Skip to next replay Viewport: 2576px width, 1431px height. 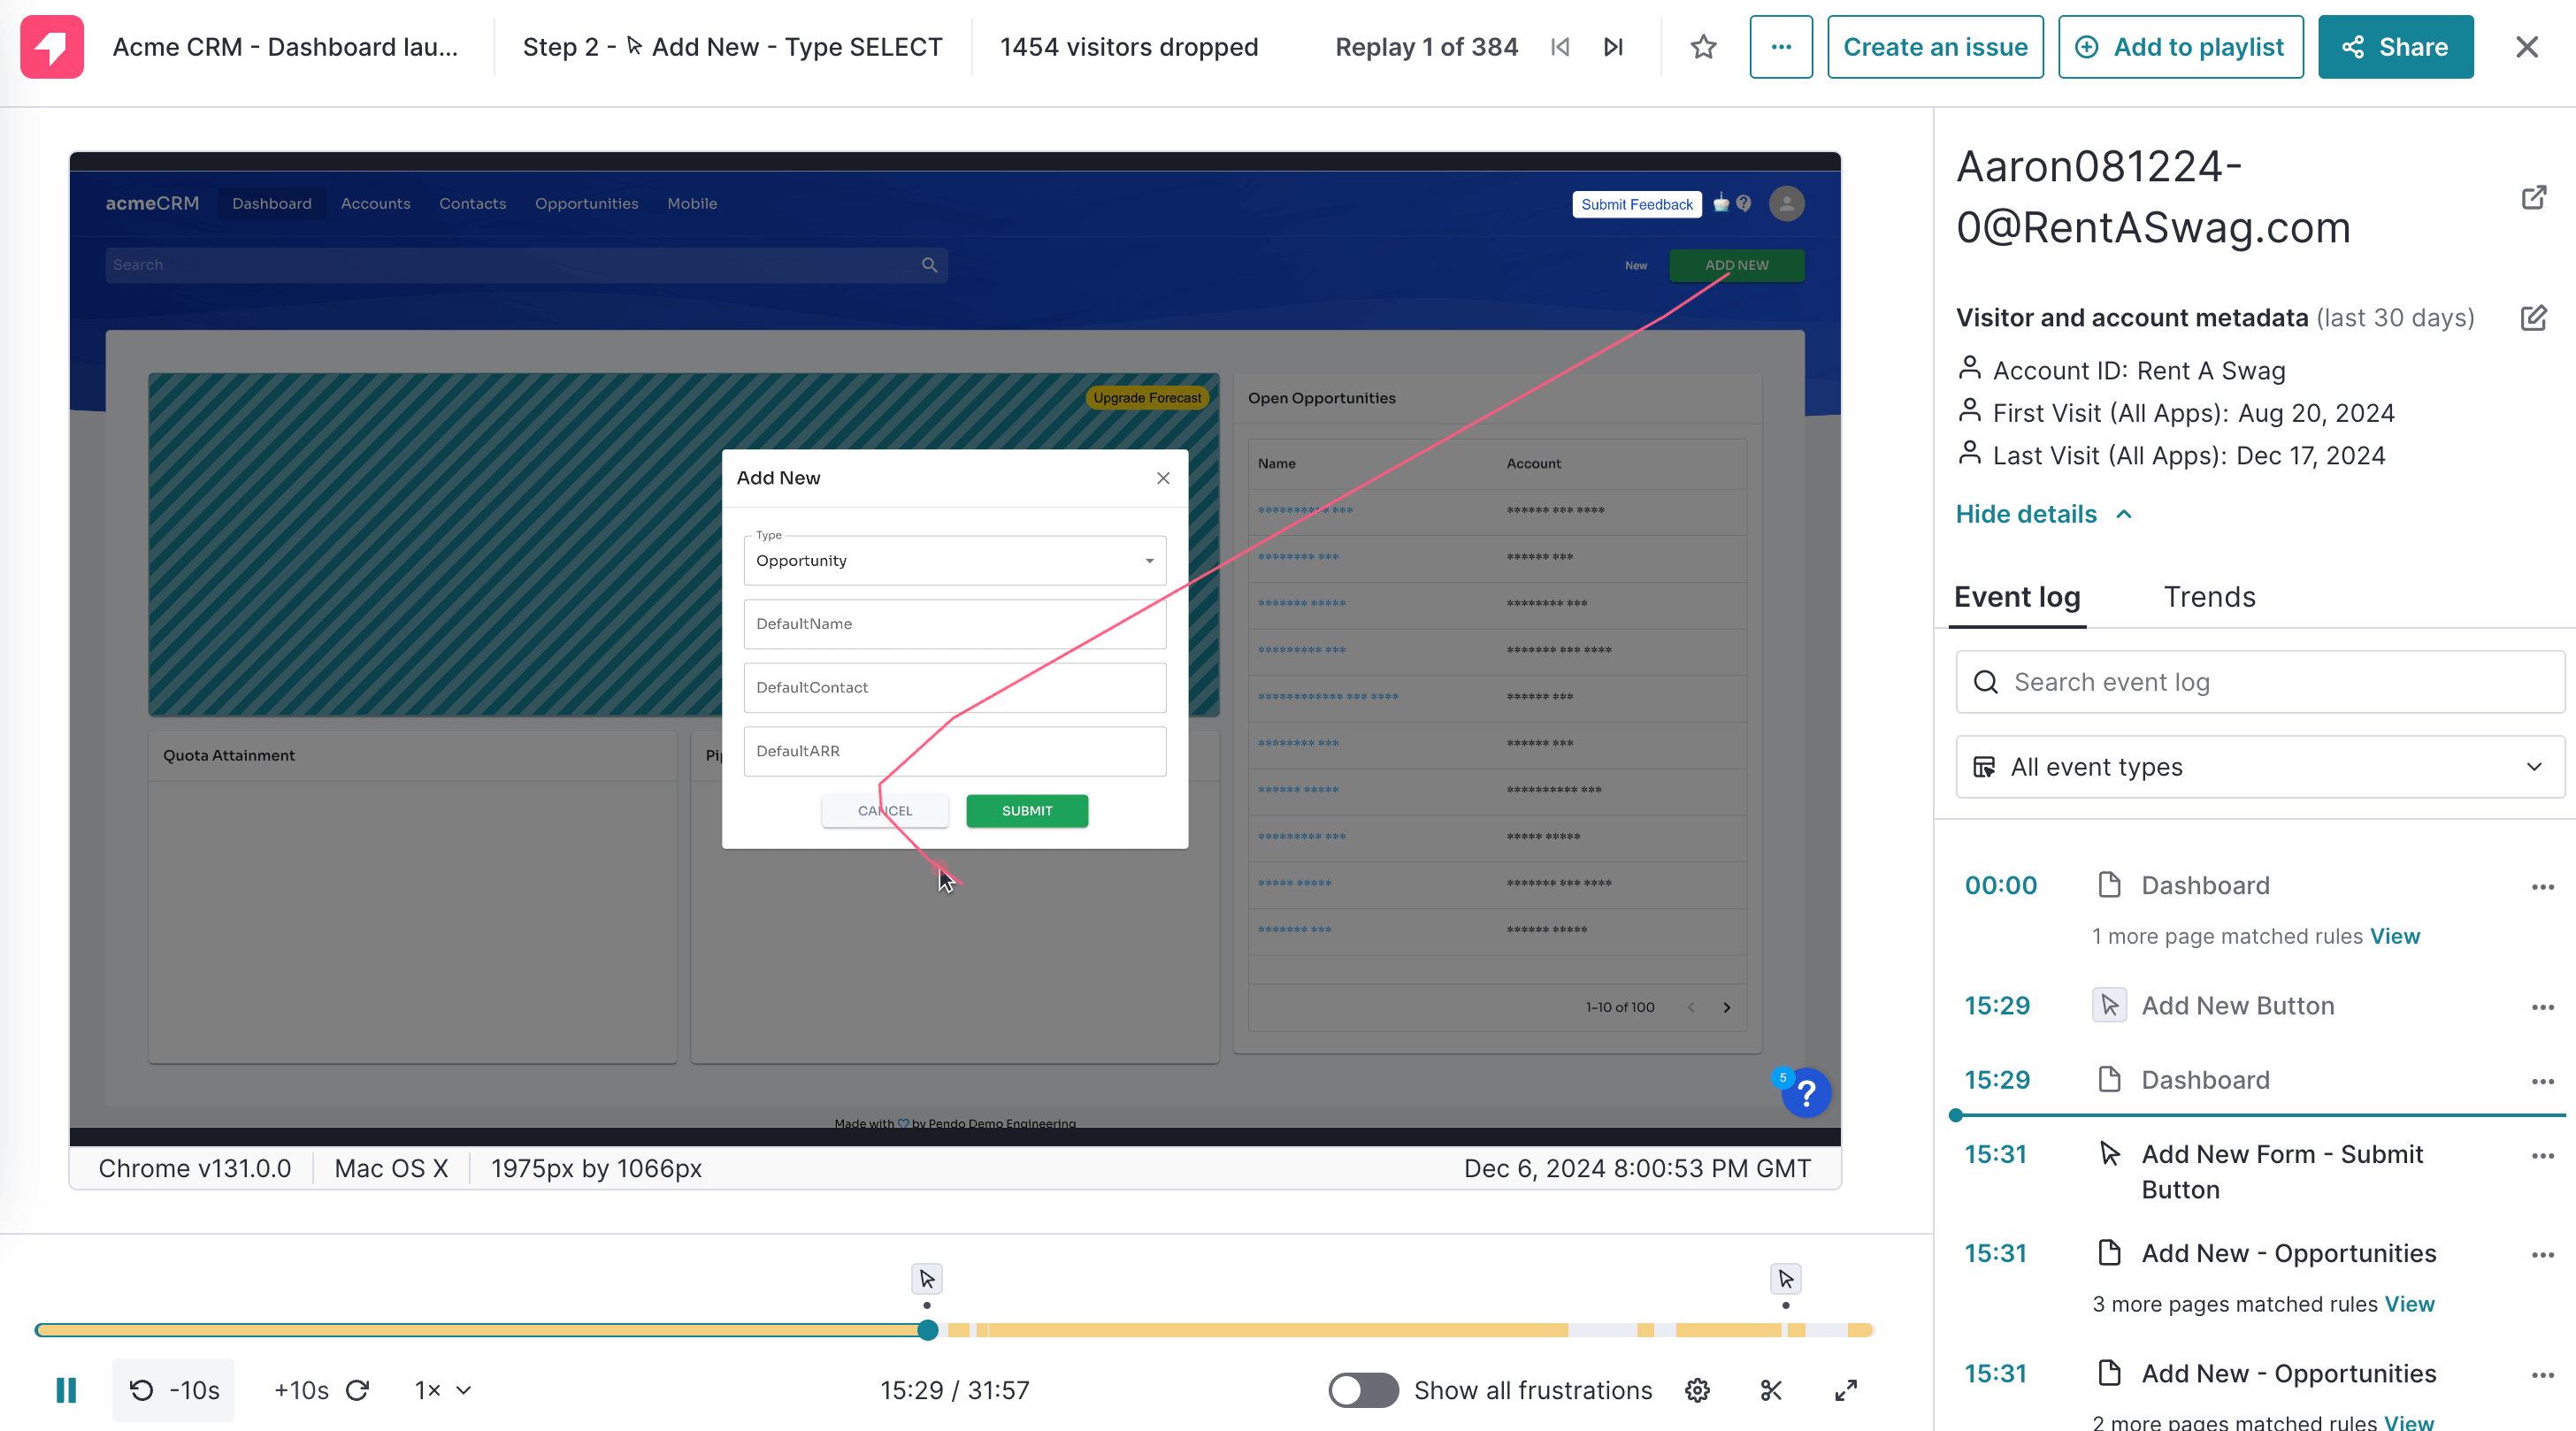tap(1613, 47)
